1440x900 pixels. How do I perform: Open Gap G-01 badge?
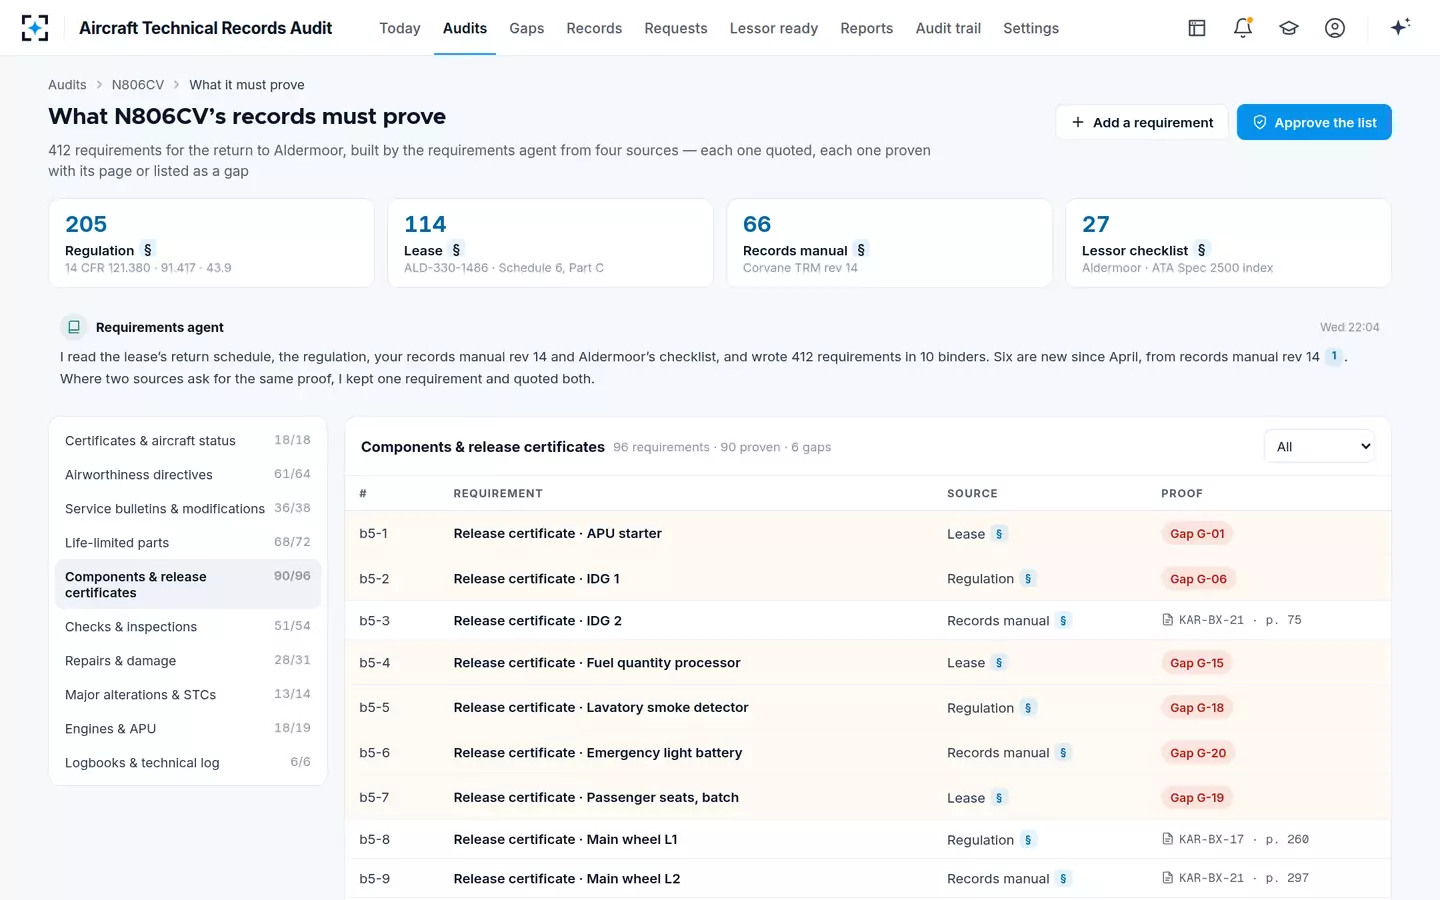click(1197, 534)
